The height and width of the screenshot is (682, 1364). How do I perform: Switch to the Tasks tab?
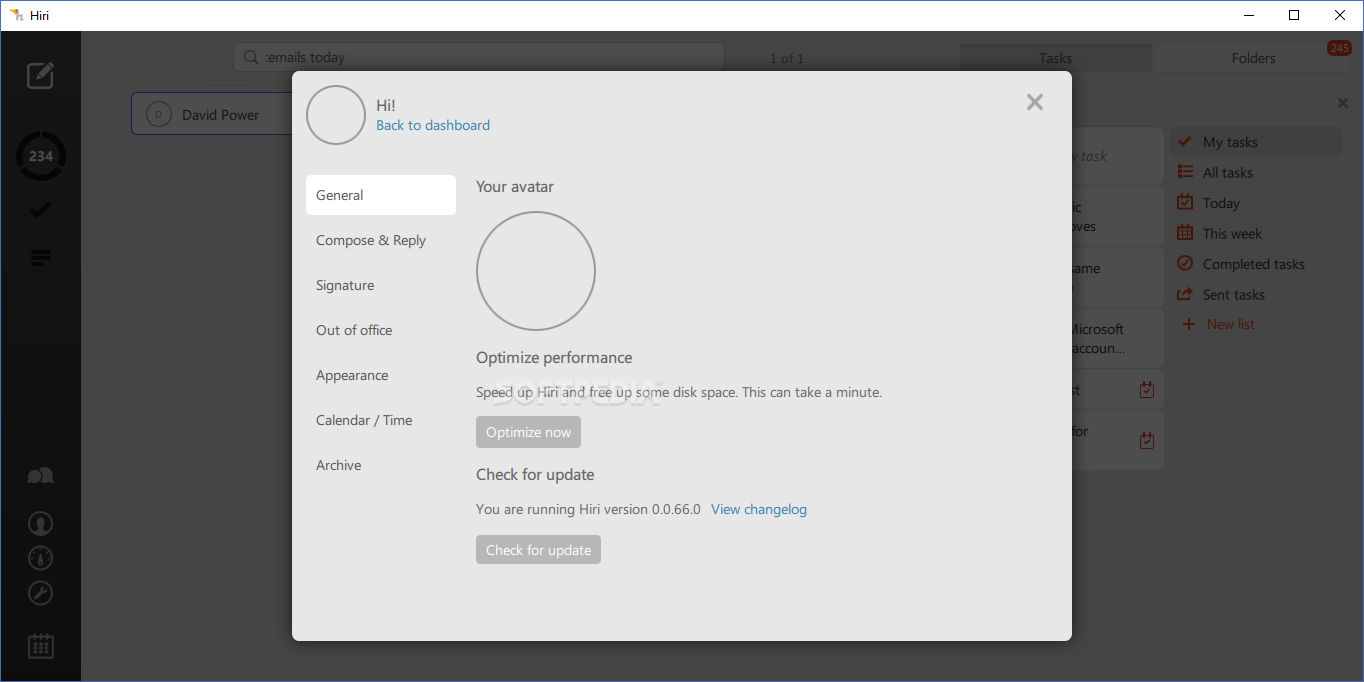coord(1055,58)
